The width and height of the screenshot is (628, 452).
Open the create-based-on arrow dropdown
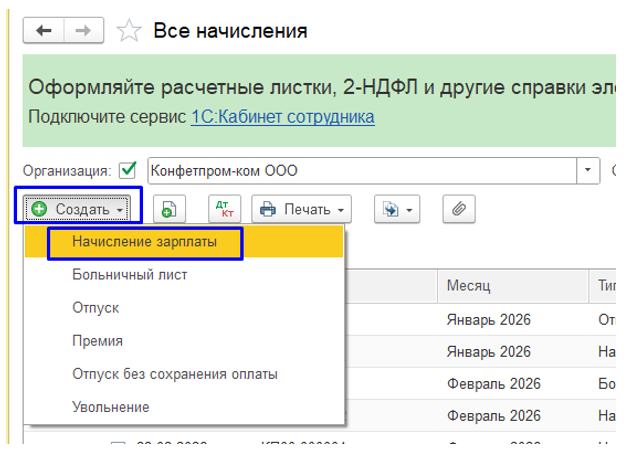click(397, 209)
